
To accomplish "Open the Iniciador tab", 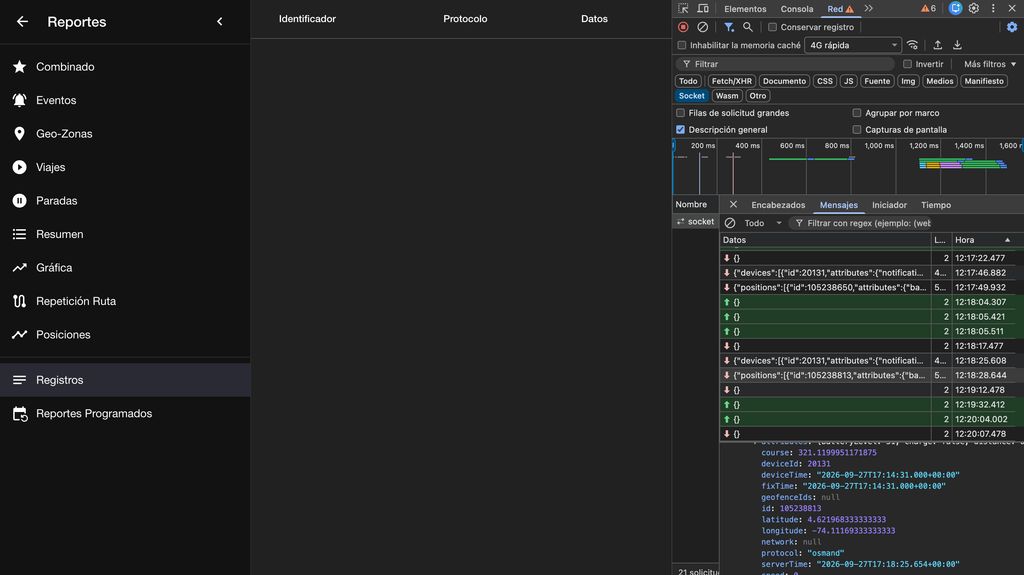I will click(x=889, y=205).
